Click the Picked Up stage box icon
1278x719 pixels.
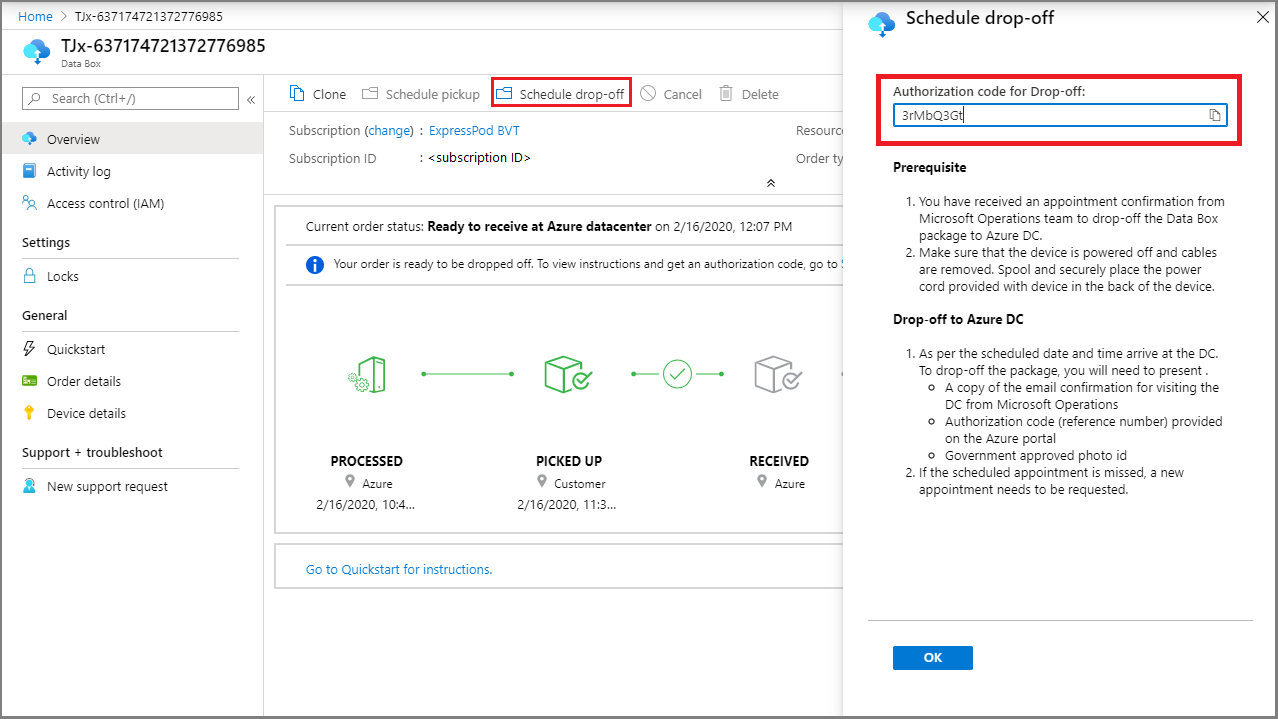[568, 374]
